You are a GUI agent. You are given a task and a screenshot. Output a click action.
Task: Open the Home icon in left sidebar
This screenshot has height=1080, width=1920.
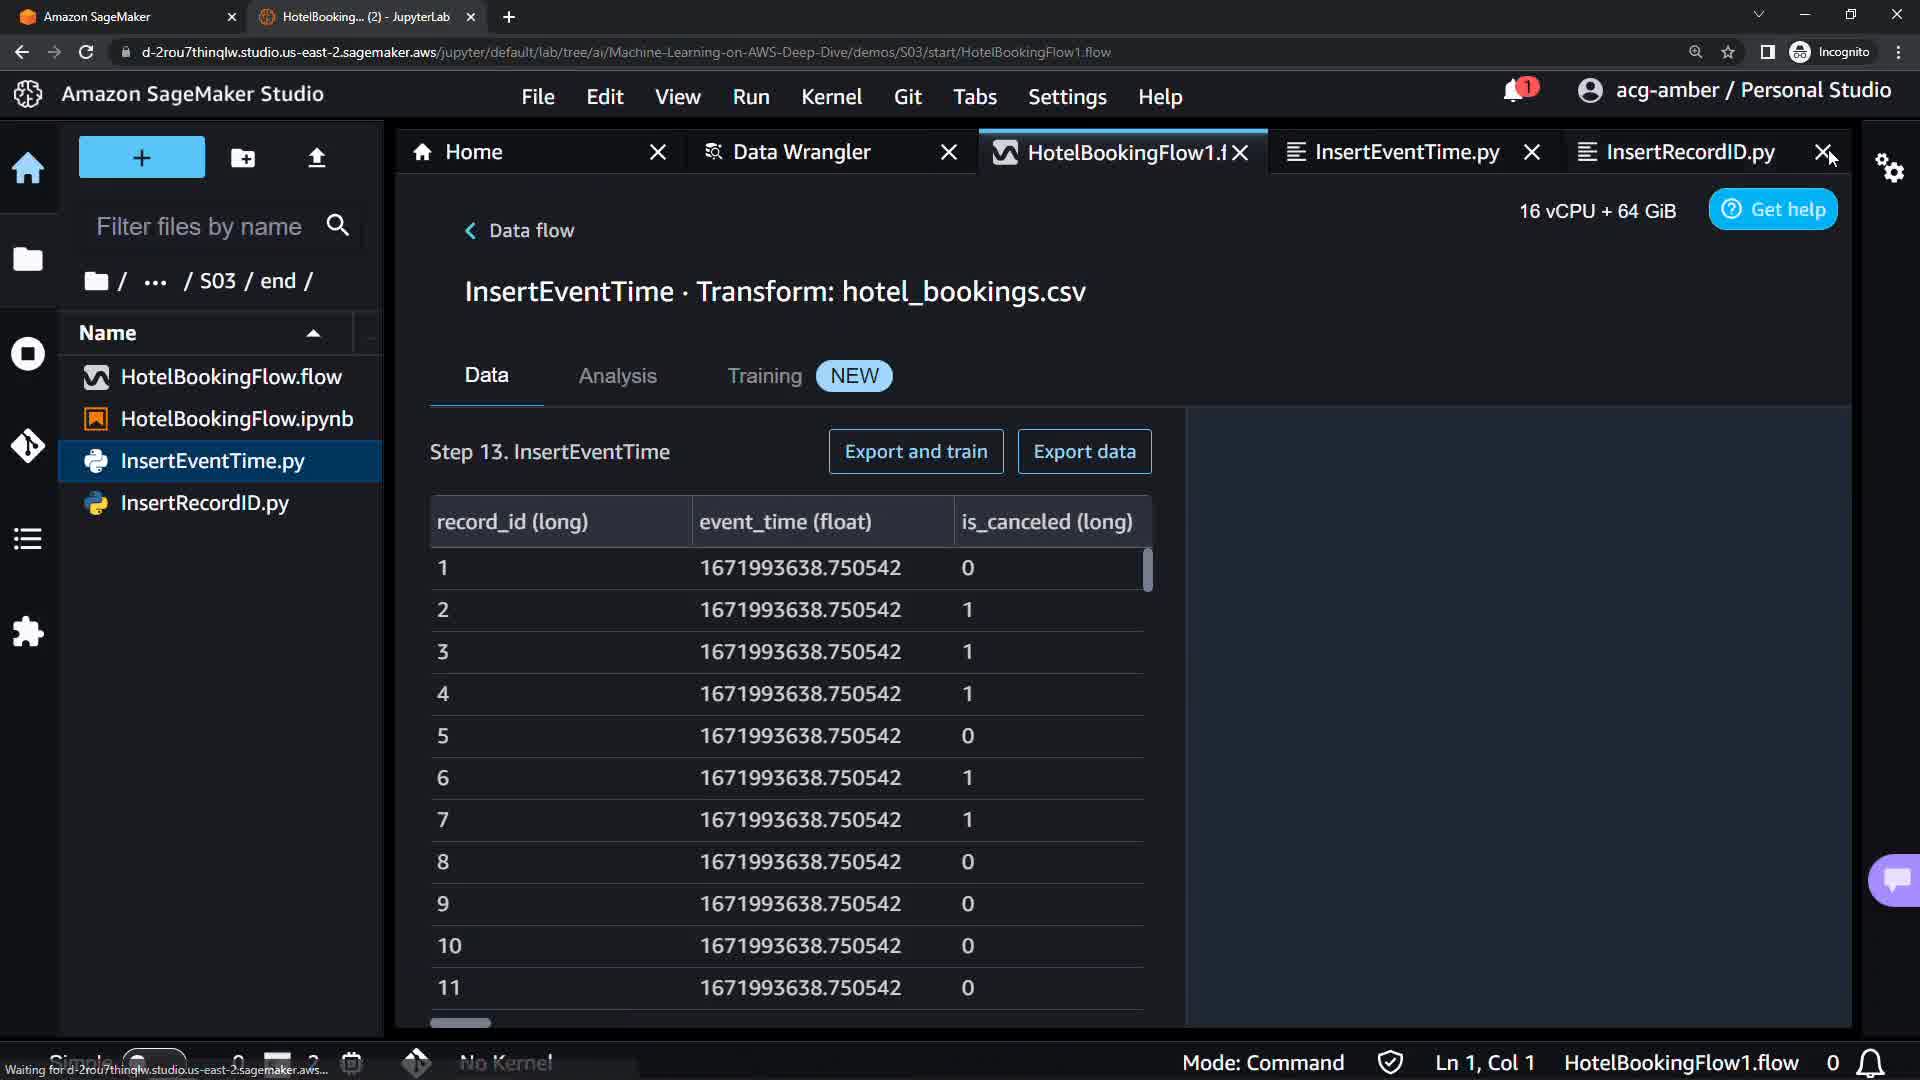[x=28, y=168]
